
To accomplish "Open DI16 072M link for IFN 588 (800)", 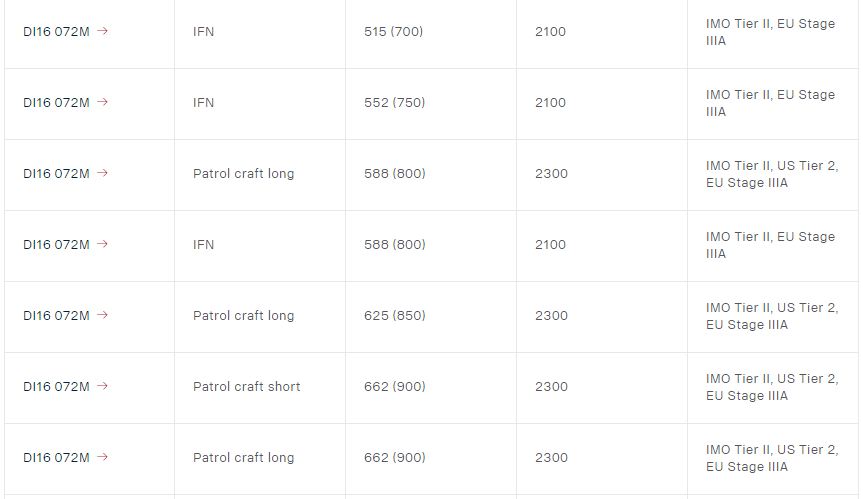I will (x=56, y=245).
